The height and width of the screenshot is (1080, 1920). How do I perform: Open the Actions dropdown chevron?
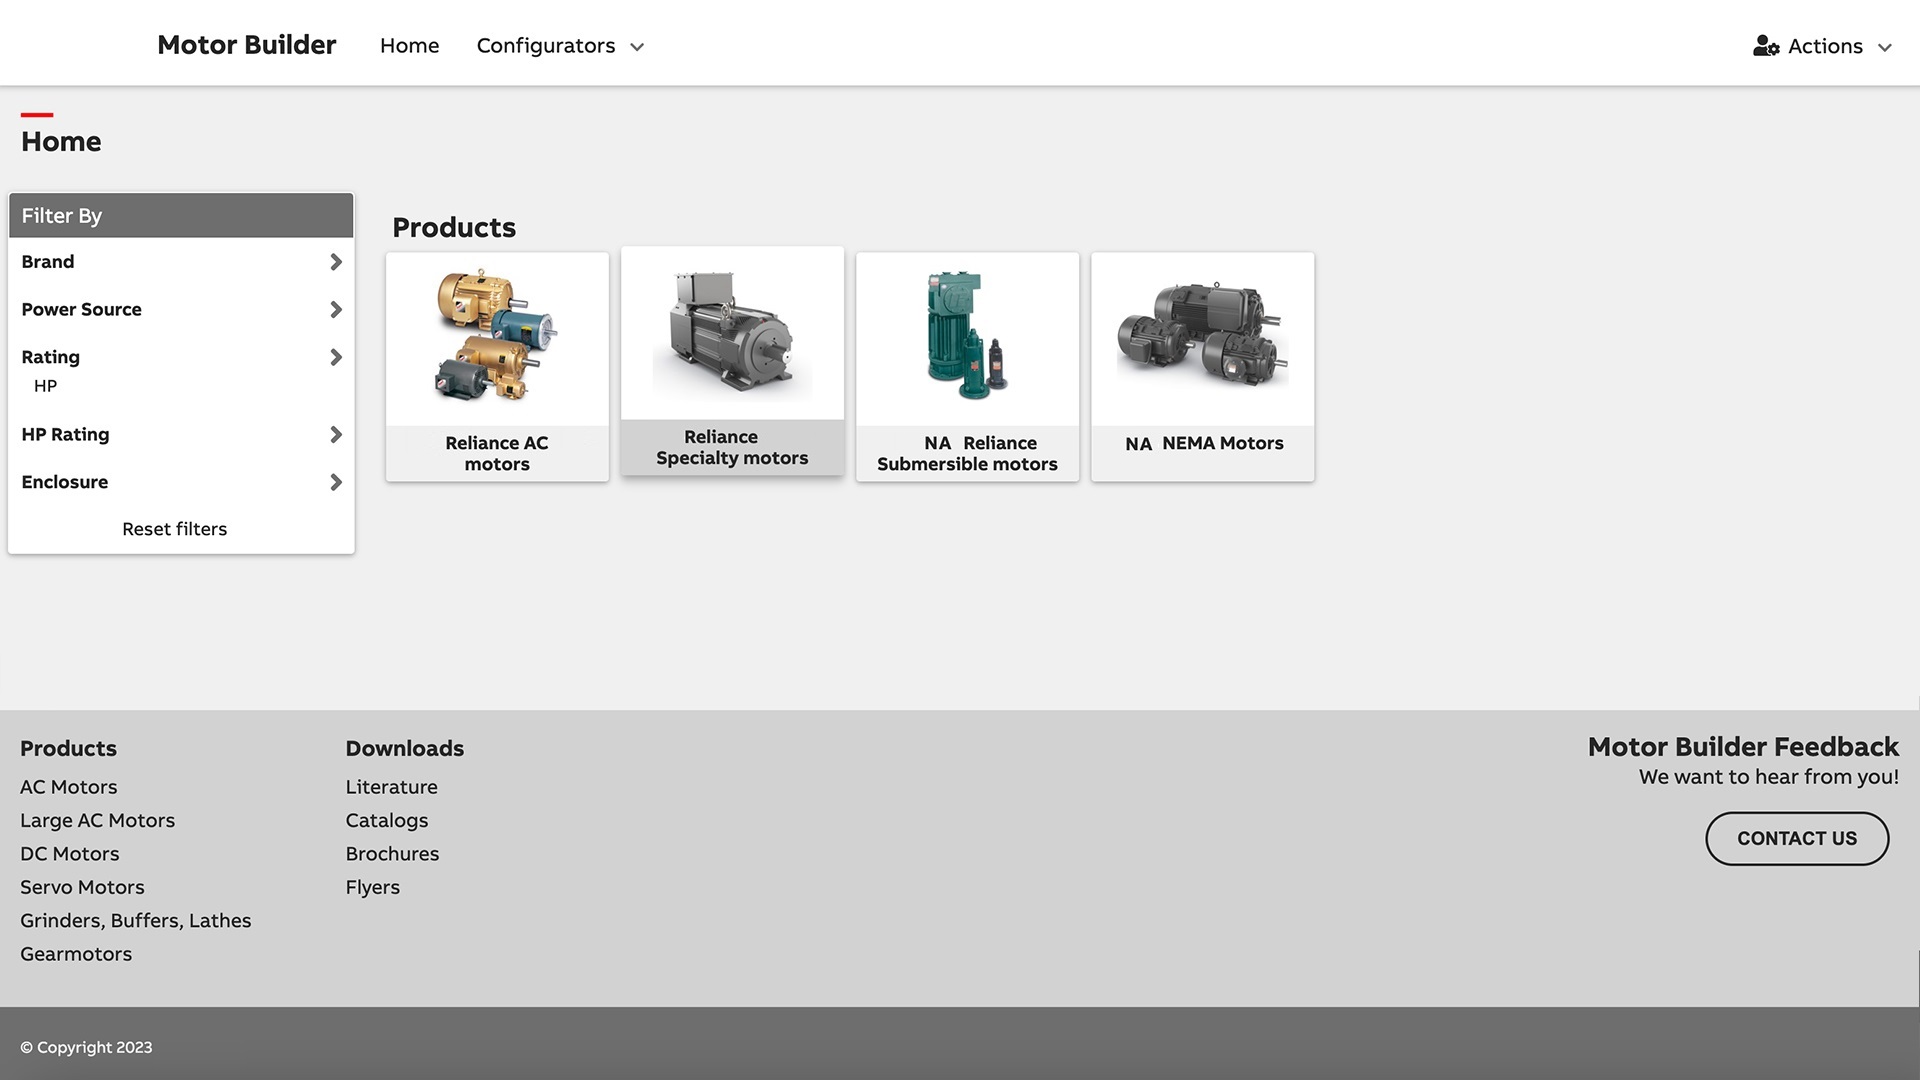point(1885,47)
